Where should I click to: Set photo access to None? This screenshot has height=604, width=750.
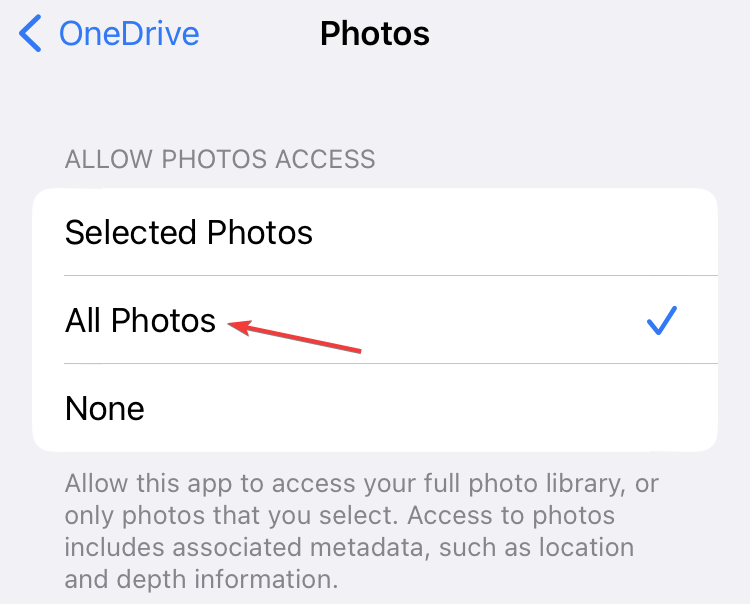pyautogui.click(x=375, y=407)
